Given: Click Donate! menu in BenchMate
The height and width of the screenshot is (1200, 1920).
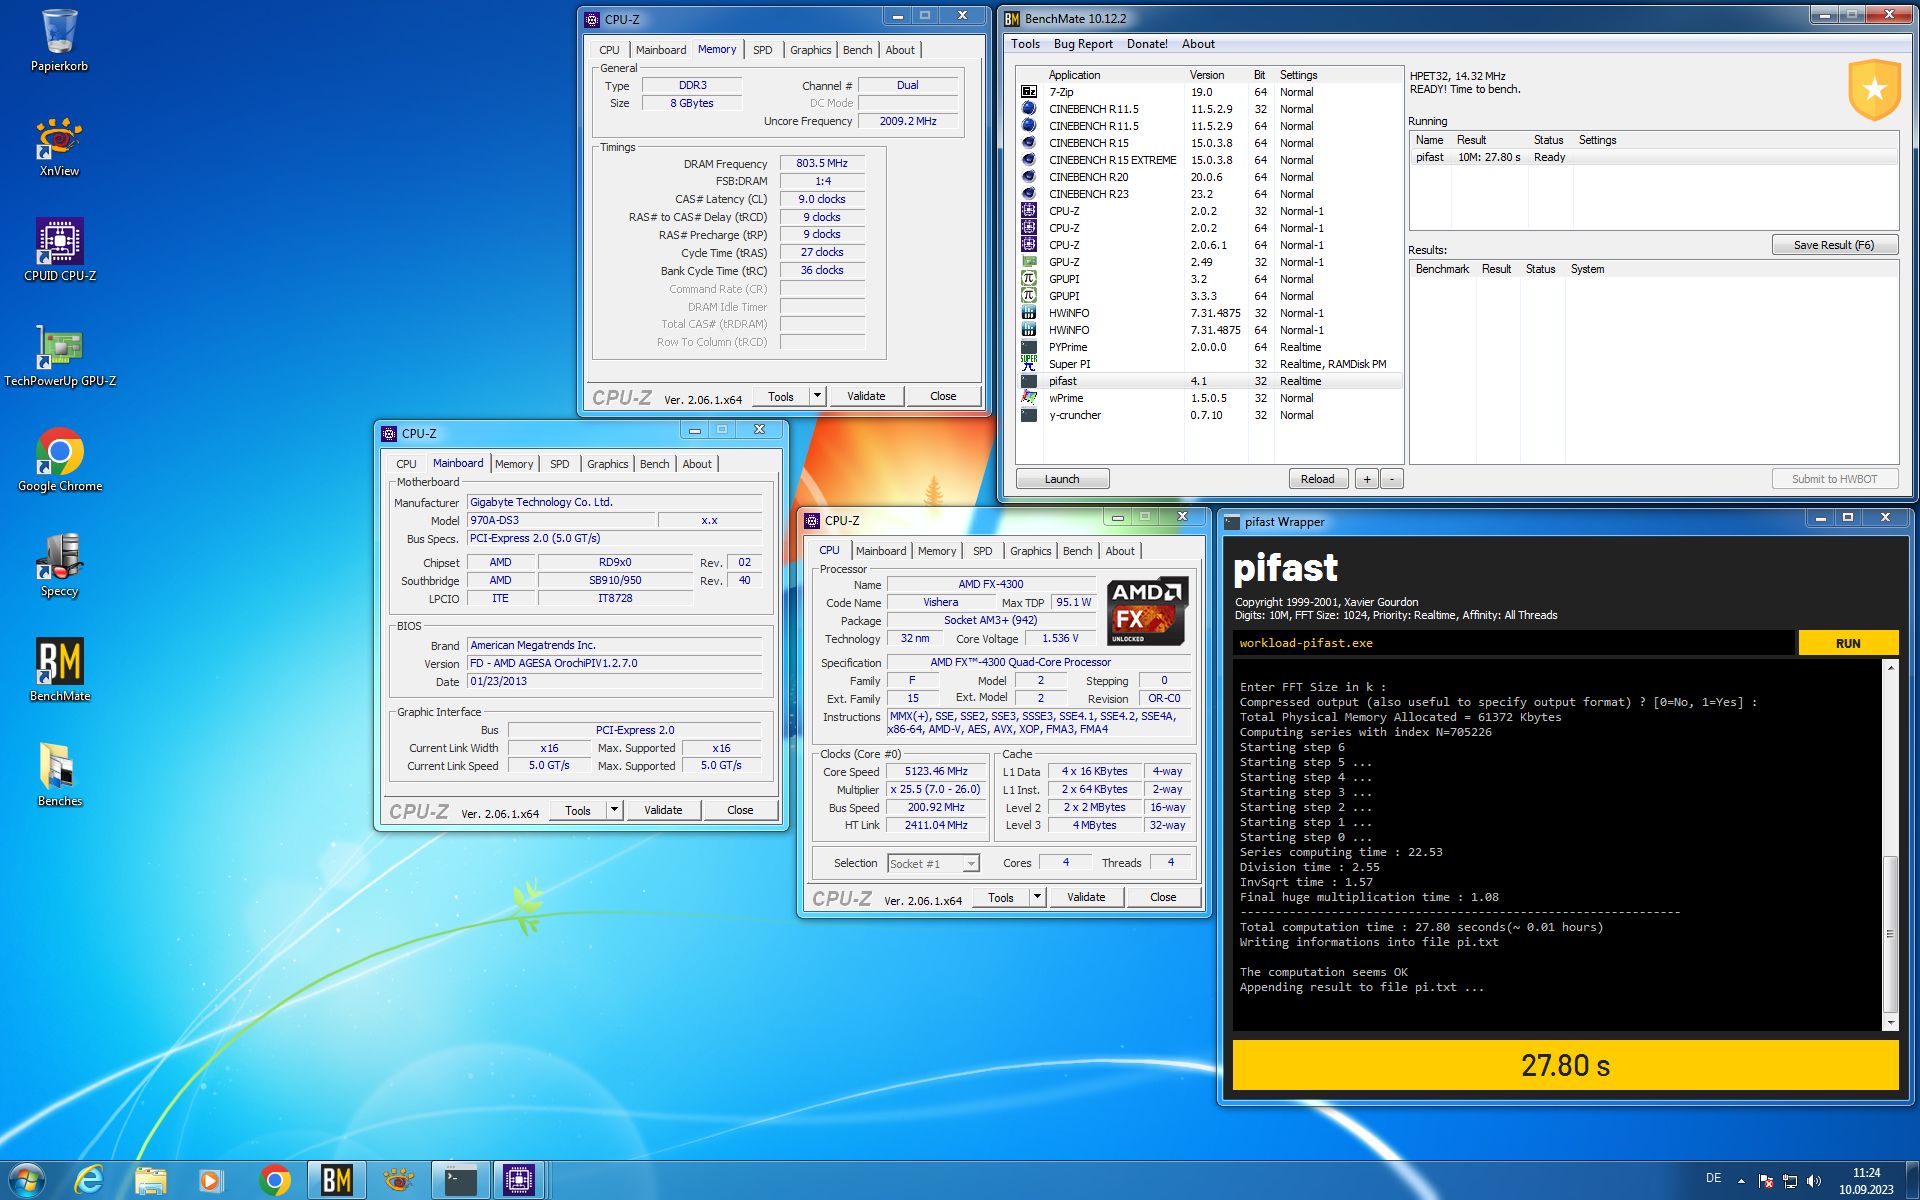Looking at the screenshot, I should [x=1147, y=44].
